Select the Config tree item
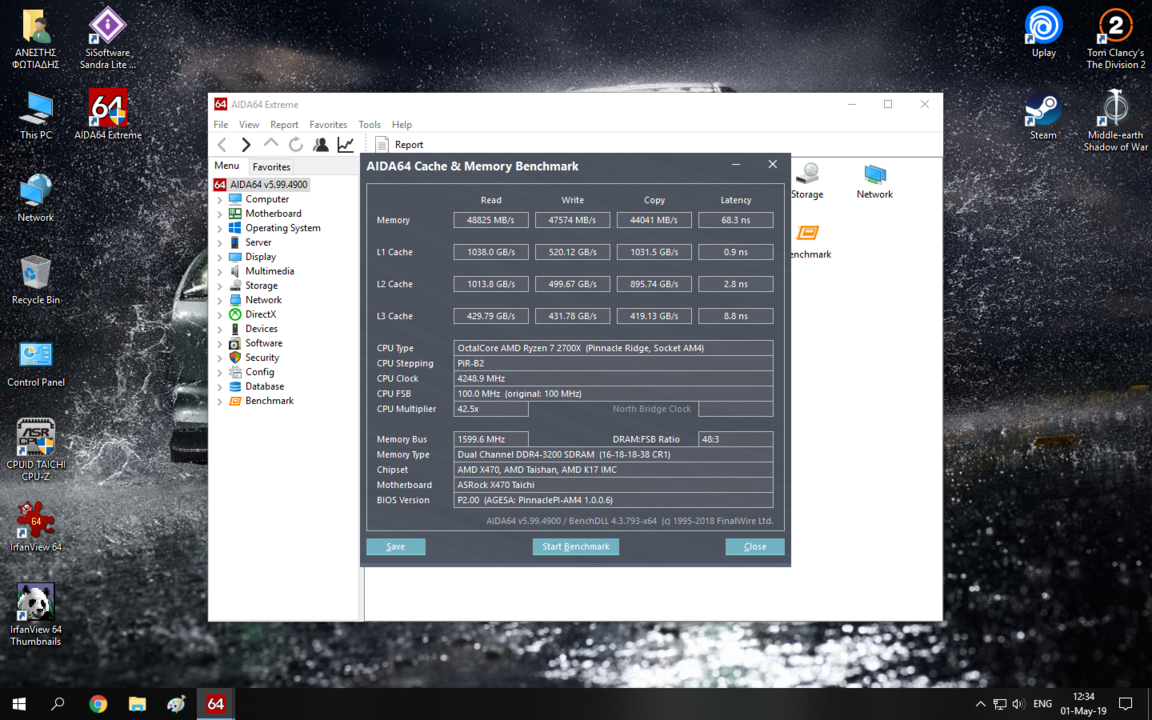 tap(251, 372)
